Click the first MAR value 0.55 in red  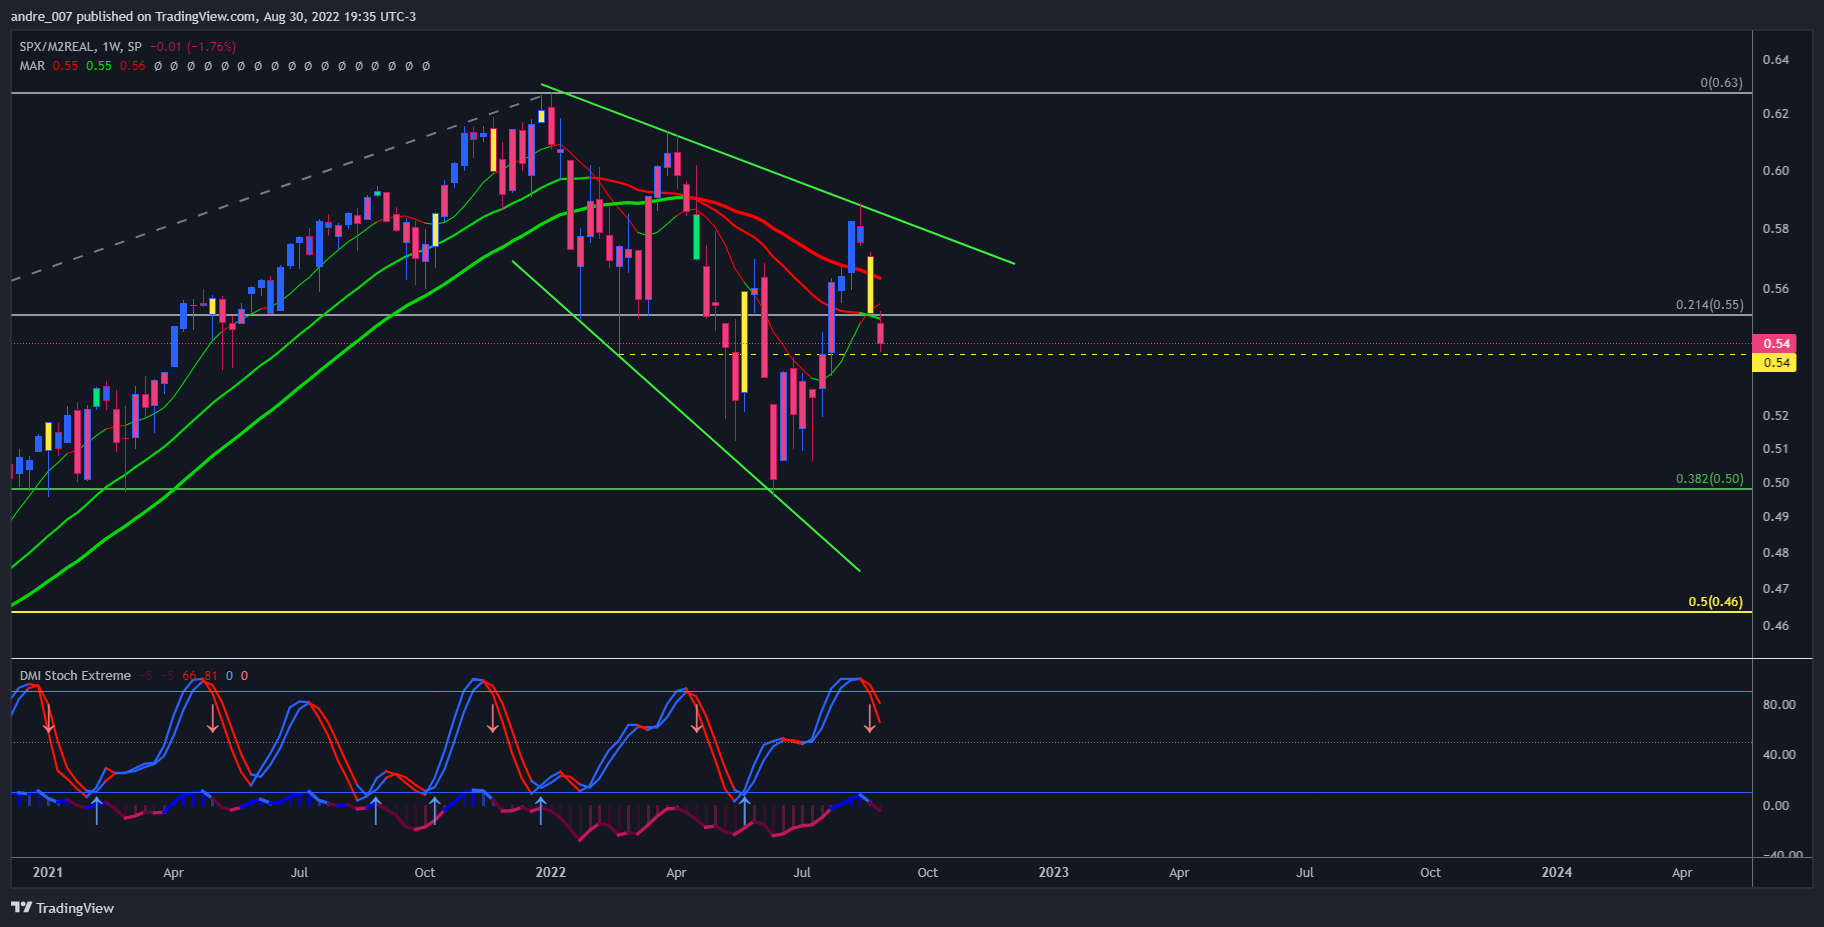[65, 66]
